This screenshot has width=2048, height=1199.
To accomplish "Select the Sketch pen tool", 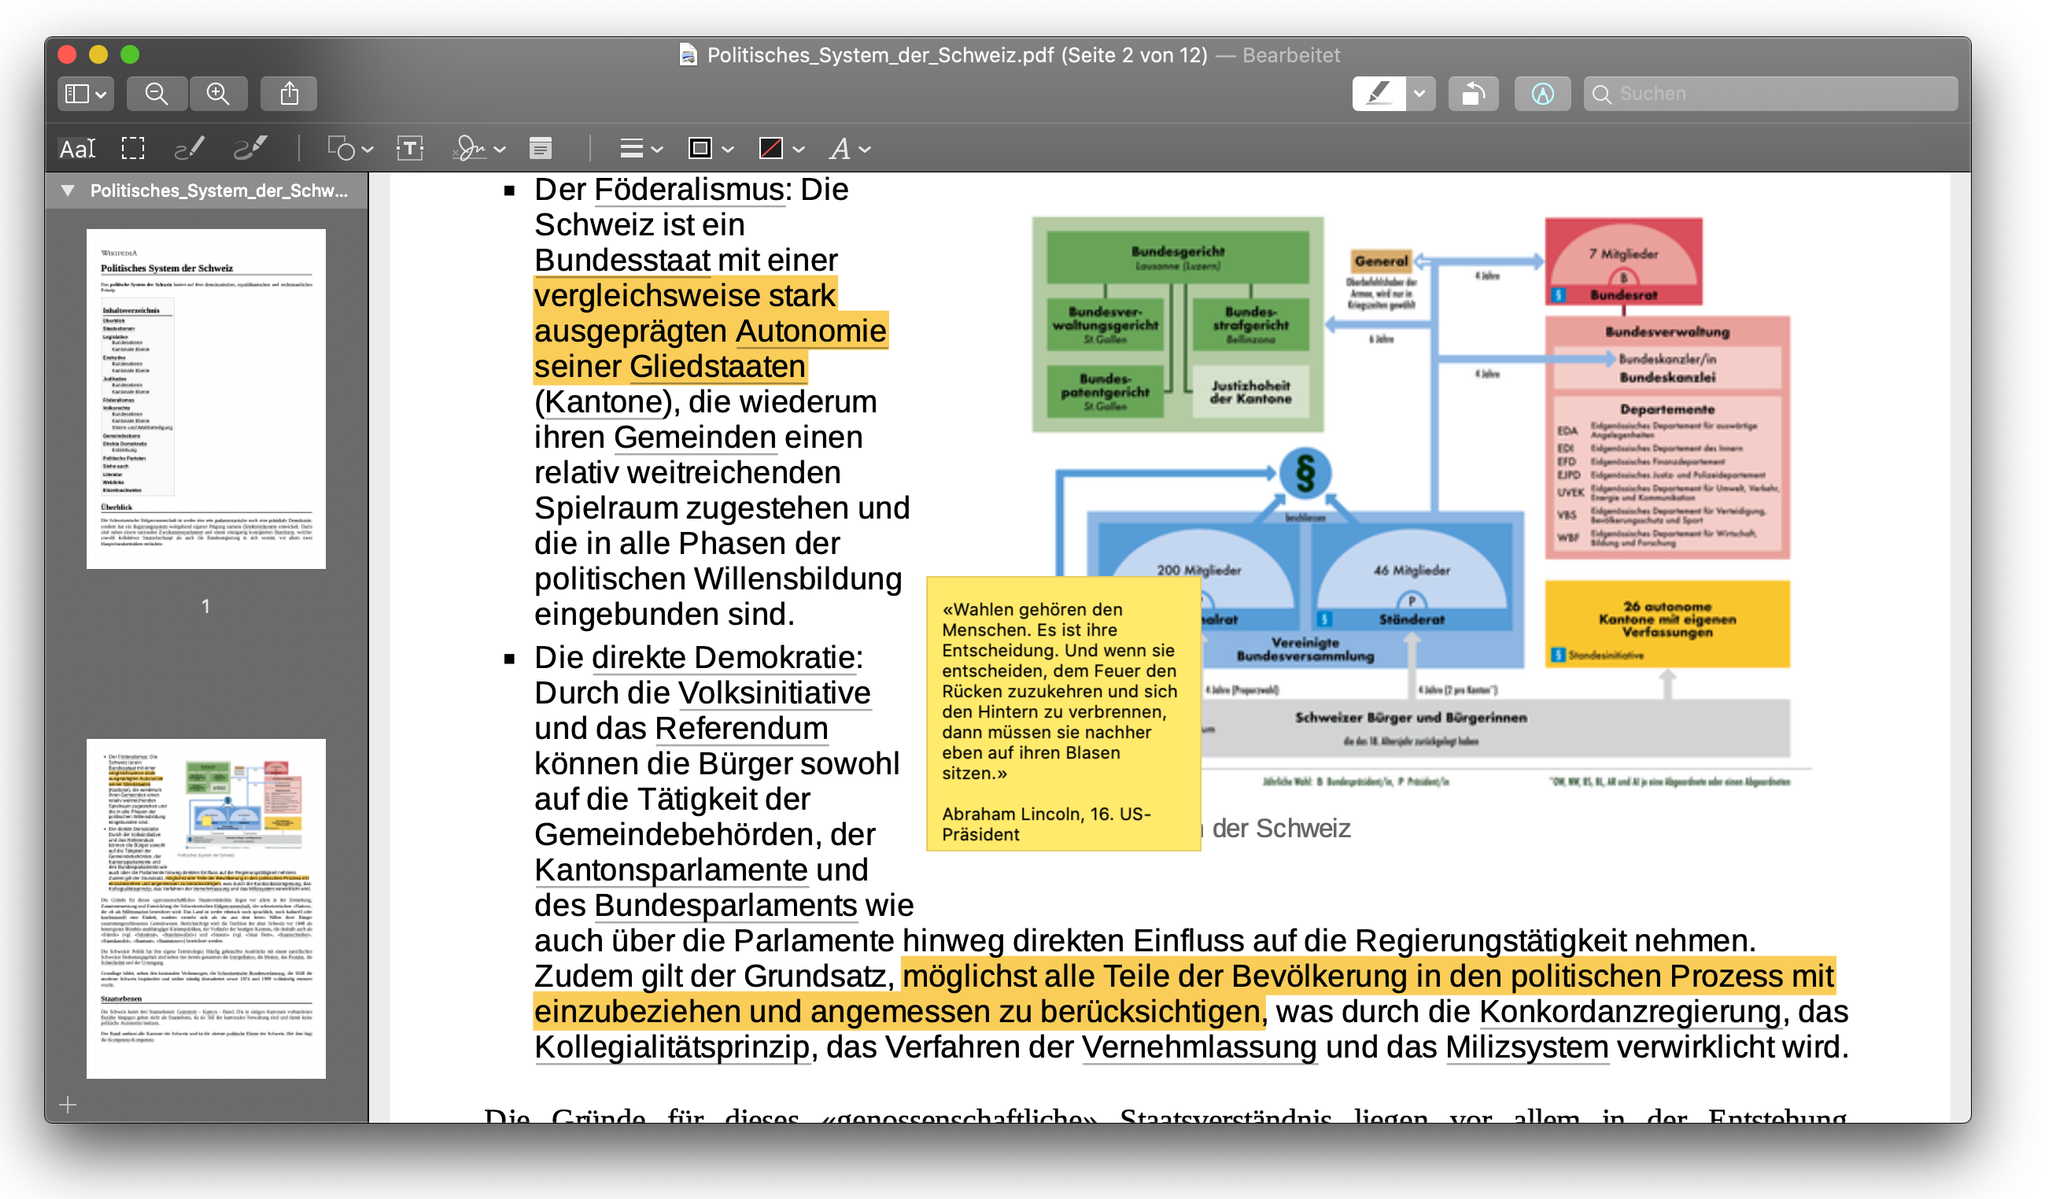I will pos(189,149).
